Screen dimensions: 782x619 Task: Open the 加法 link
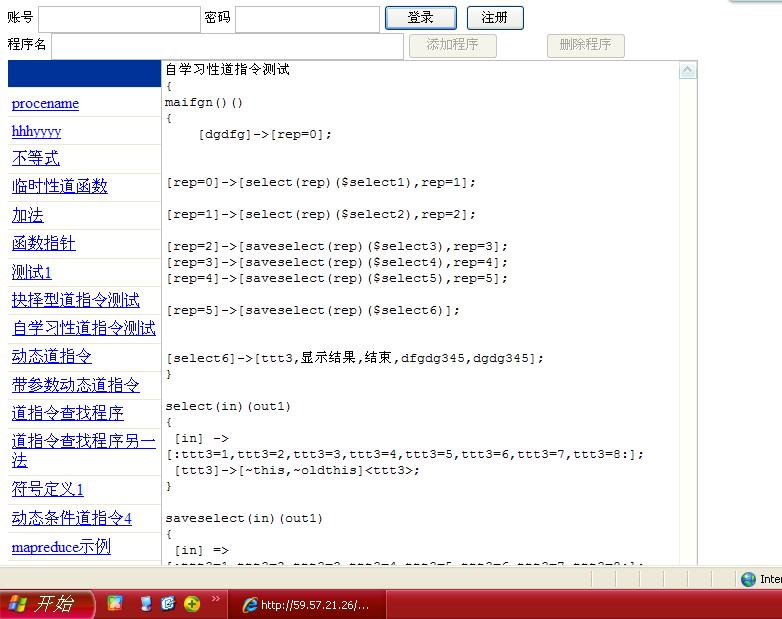pyautogui.click(x=28, y=215)
